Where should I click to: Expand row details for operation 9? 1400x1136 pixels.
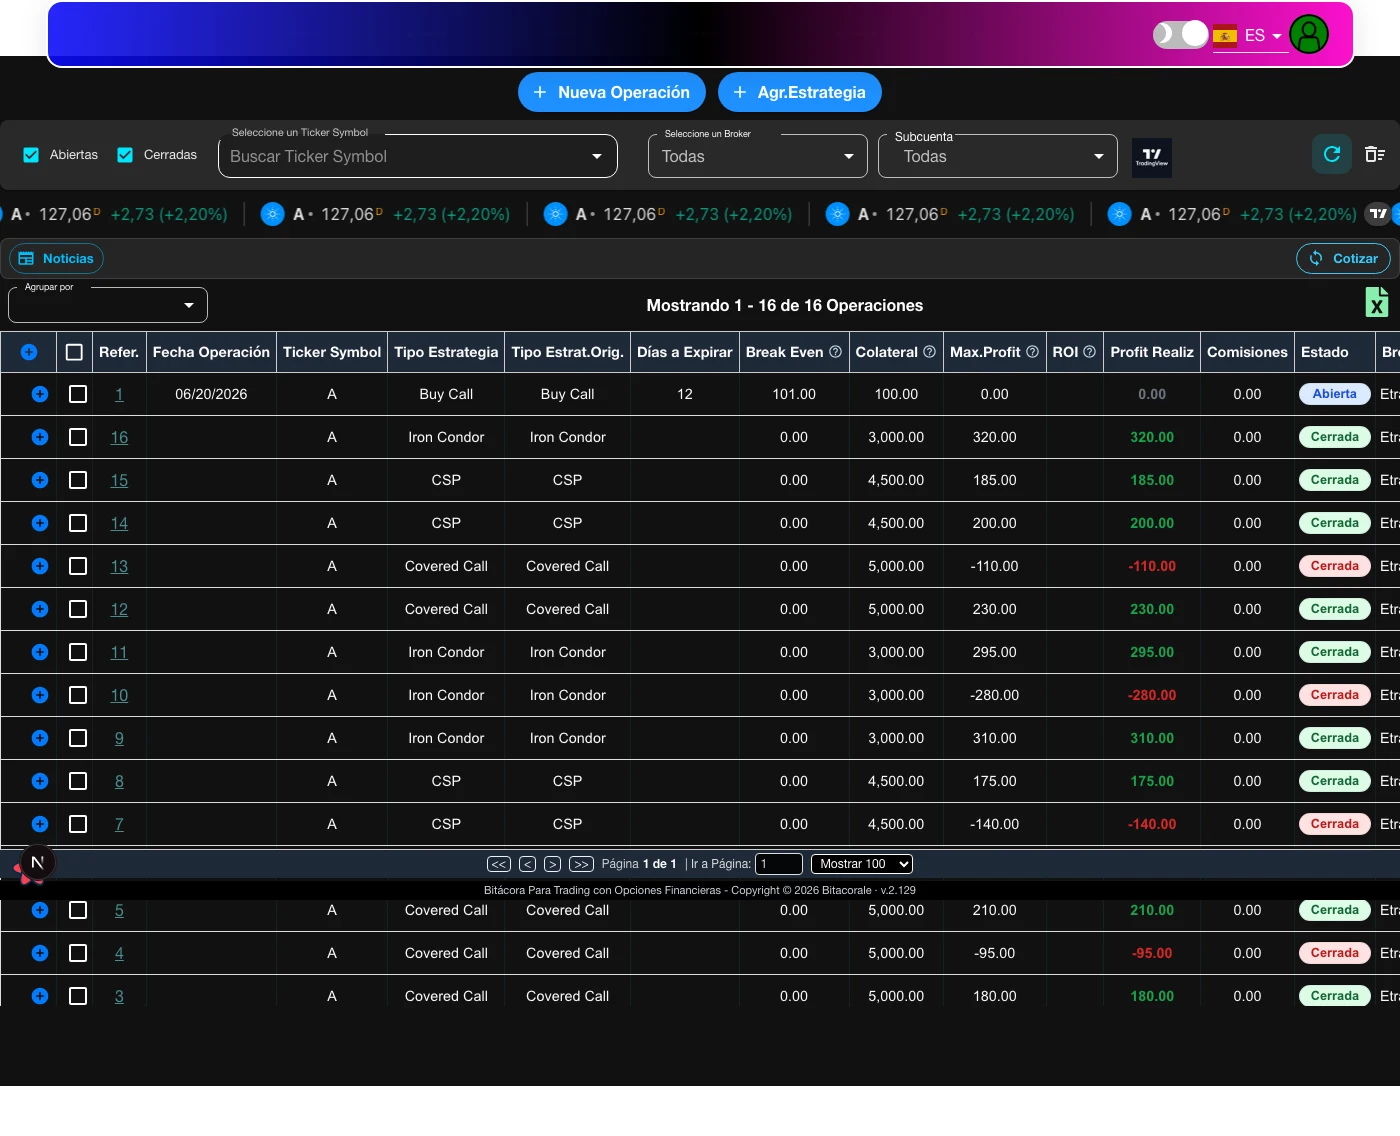click(40, 738)
